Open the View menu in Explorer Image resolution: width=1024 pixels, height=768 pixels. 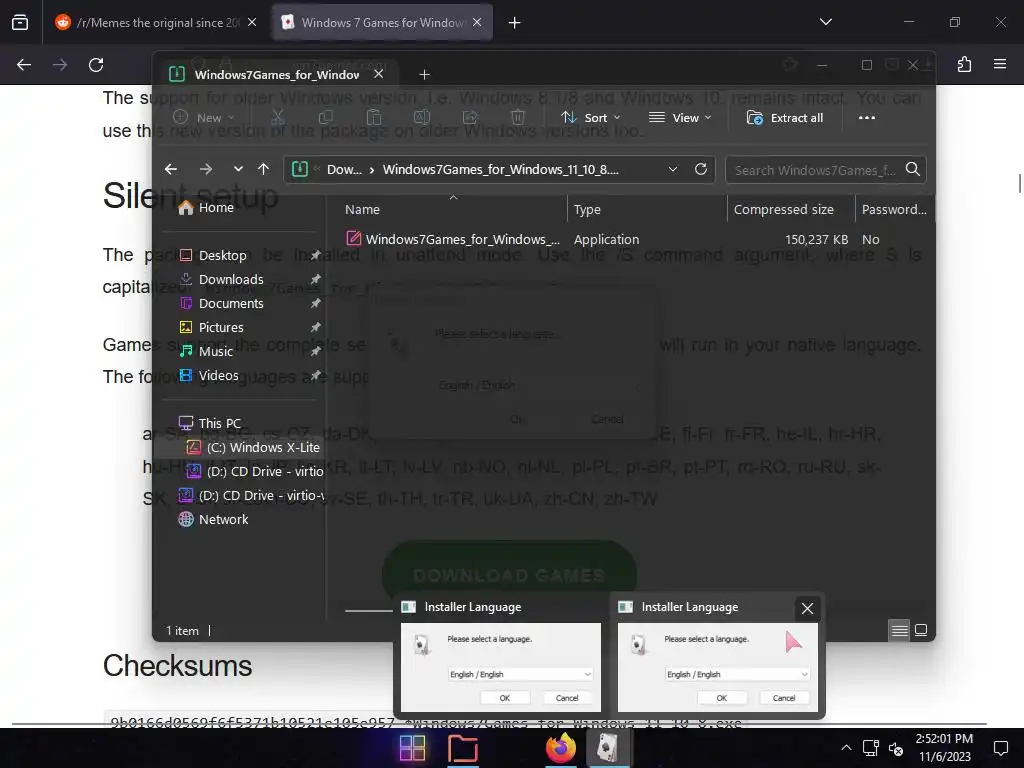680,118
